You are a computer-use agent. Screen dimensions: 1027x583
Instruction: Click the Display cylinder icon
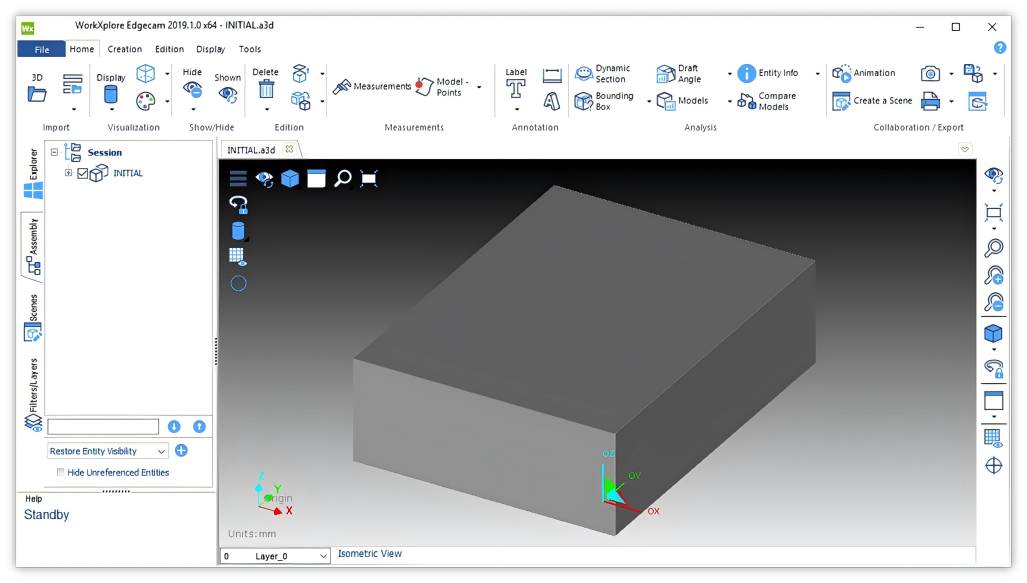[111, 94]
